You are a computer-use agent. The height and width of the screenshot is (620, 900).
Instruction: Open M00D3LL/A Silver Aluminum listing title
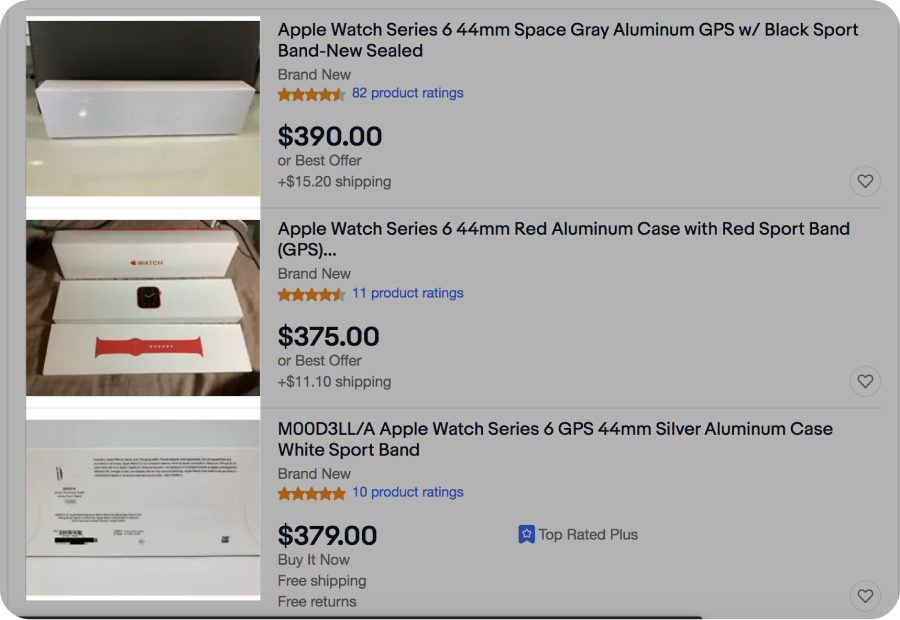554,439
